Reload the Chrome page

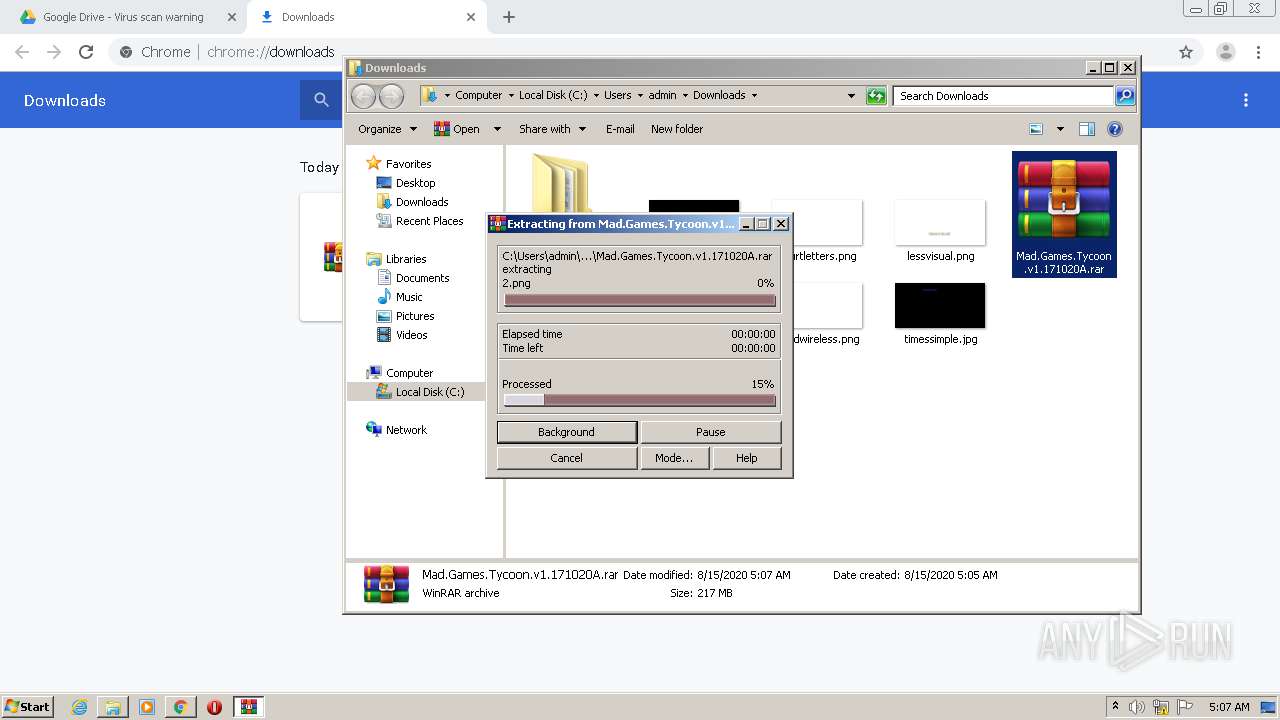pyautogui.click(x=86, y=52)
